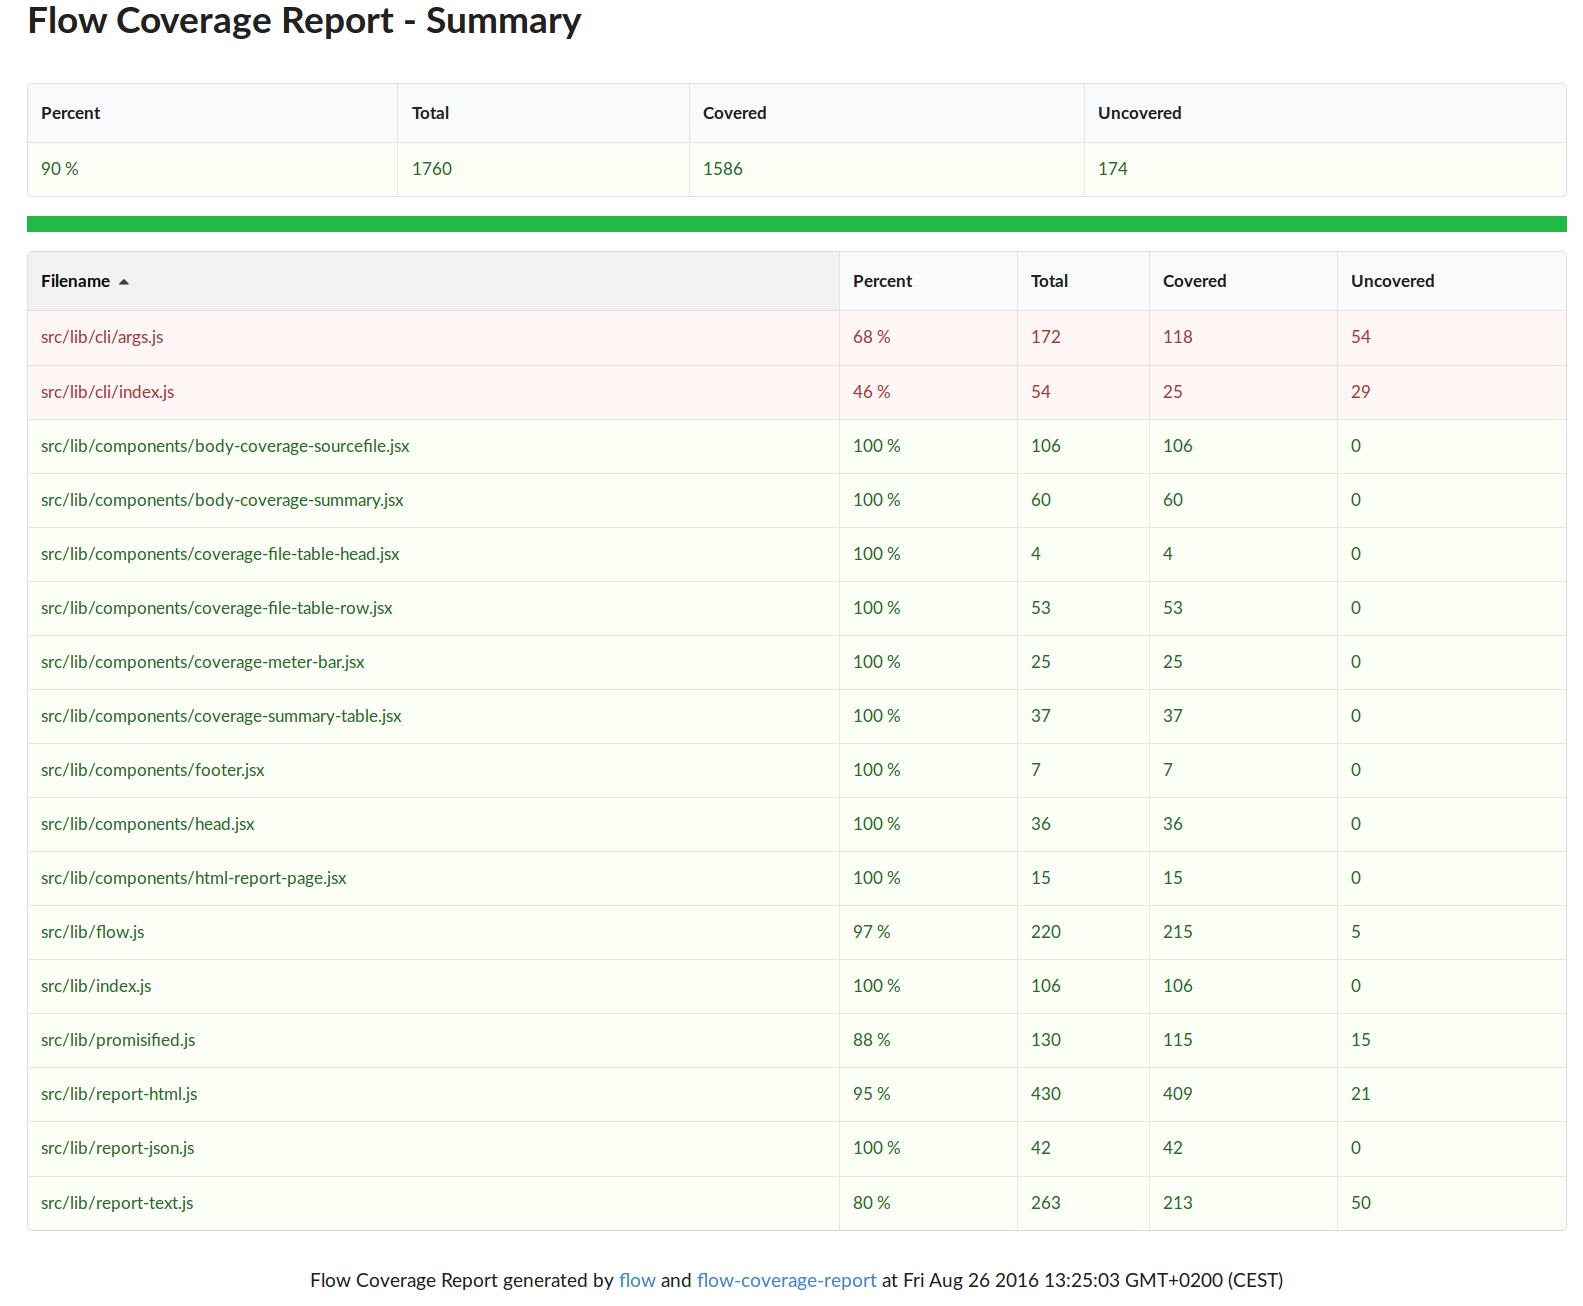Open src/lib/report-text.js file report

click(x=117, y=1203)
